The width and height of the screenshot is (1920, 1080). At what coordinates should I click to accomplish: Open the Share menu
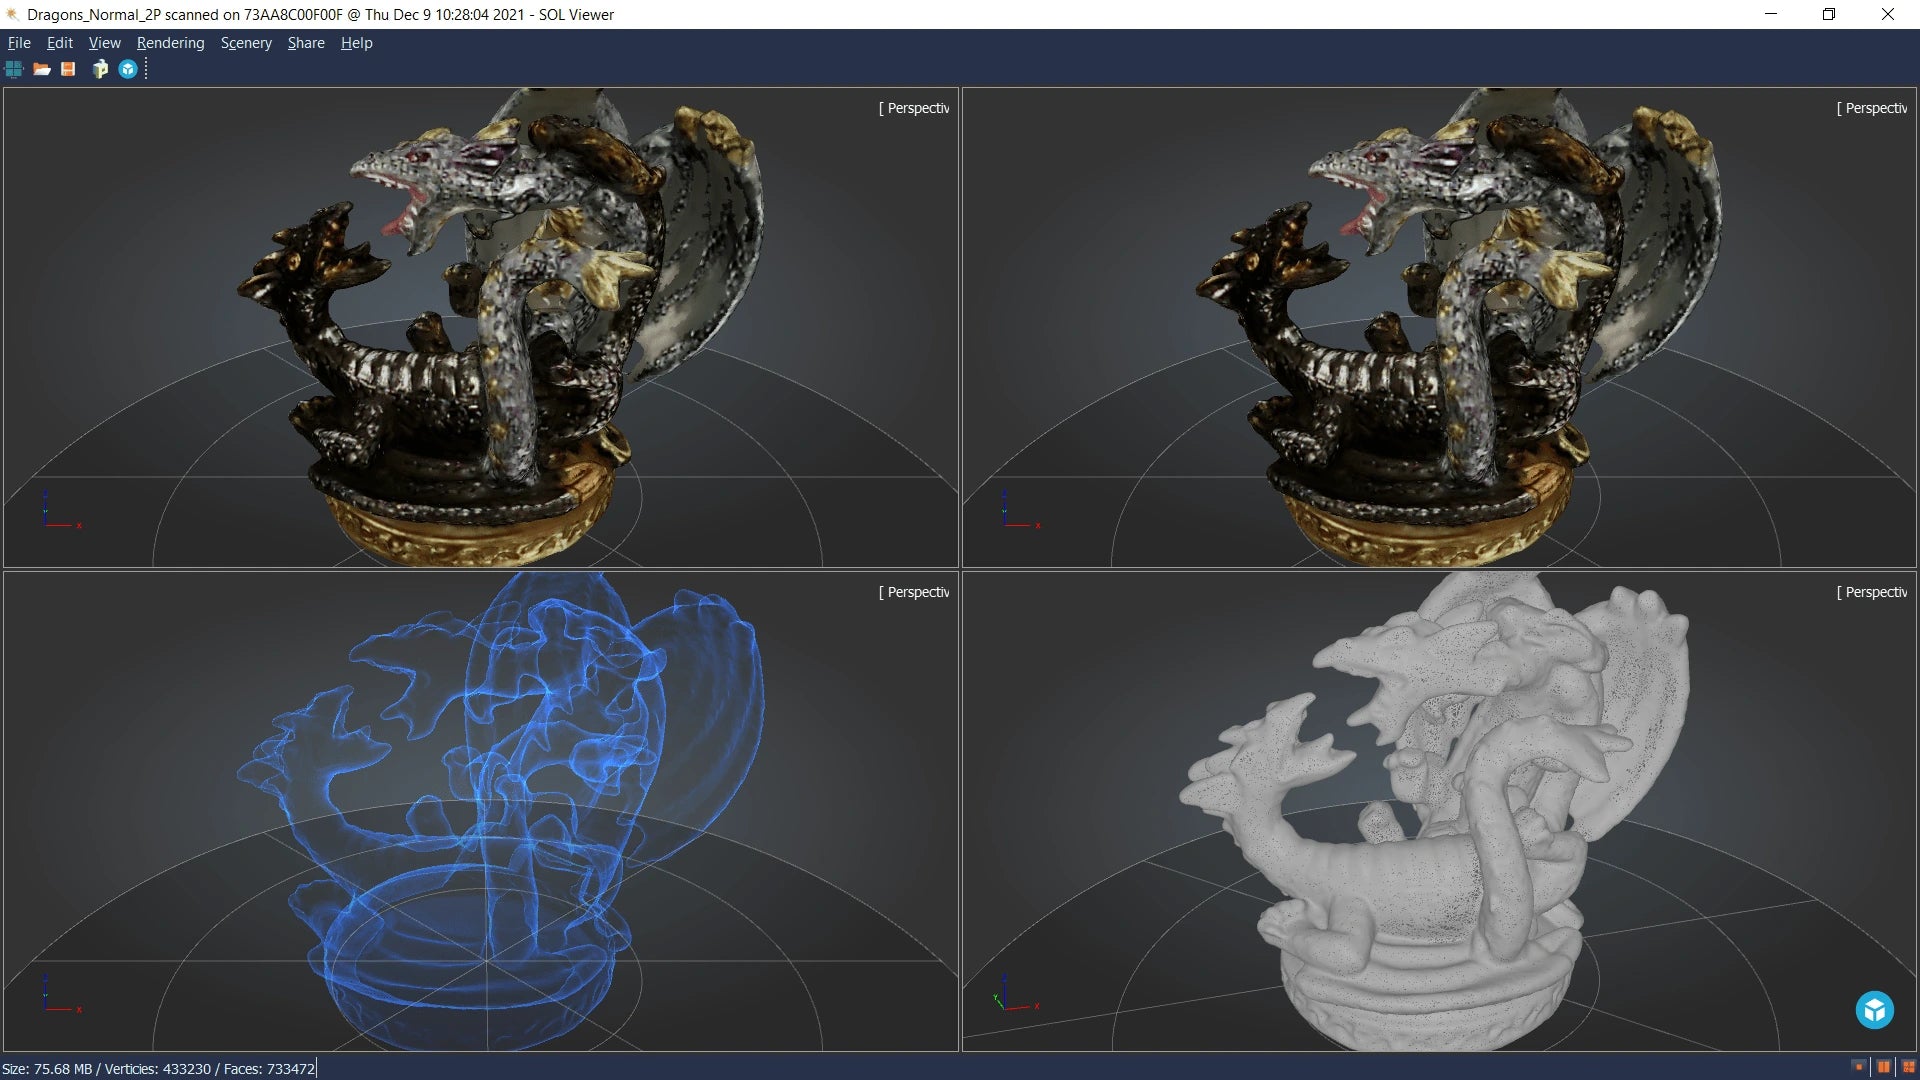pyautogui.click(x=306, y=43)
